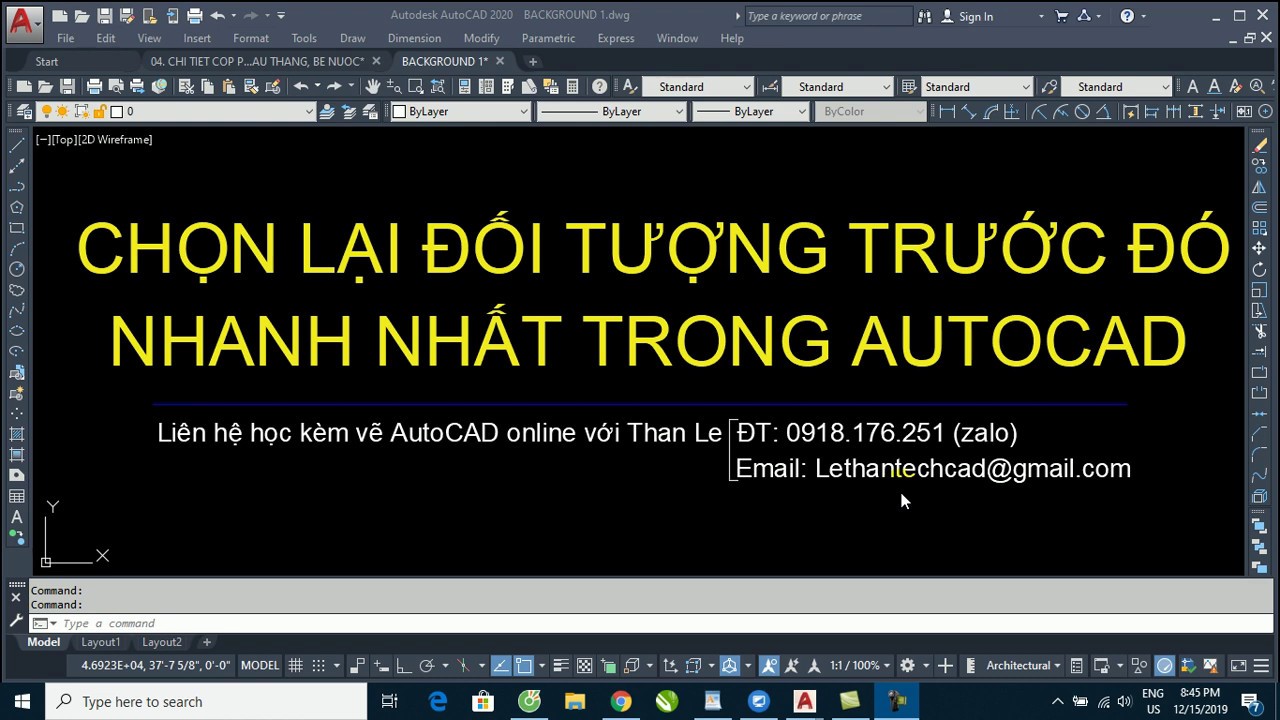Click the New drawing icon in the Standard toolbar

tap(24, 86)
